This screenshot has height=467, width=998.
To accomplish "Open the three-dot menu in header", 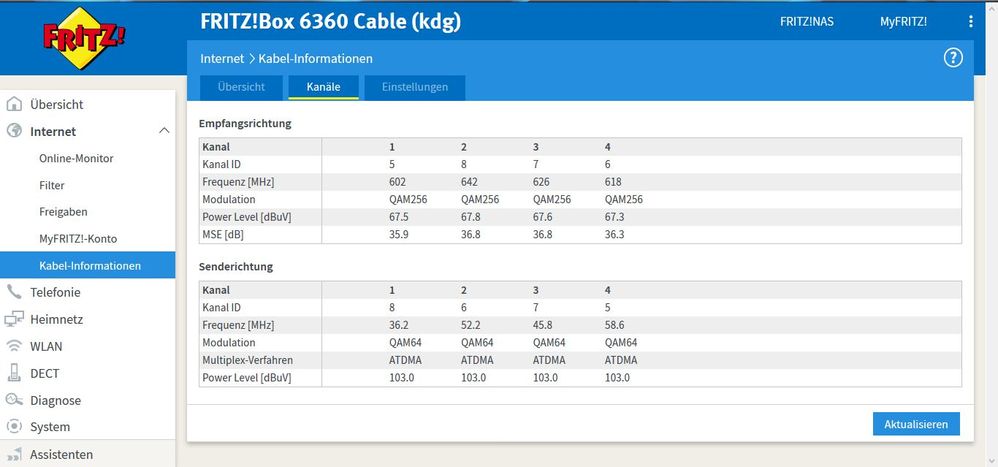I will [971, 22].
